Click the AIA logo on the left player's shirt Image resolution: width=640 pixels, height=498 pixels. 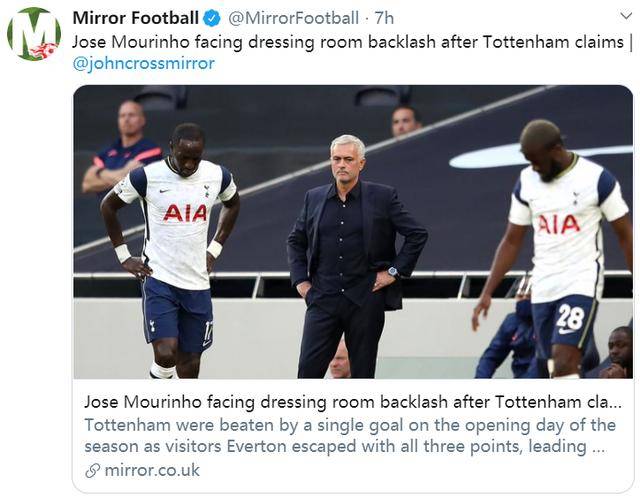185,213
